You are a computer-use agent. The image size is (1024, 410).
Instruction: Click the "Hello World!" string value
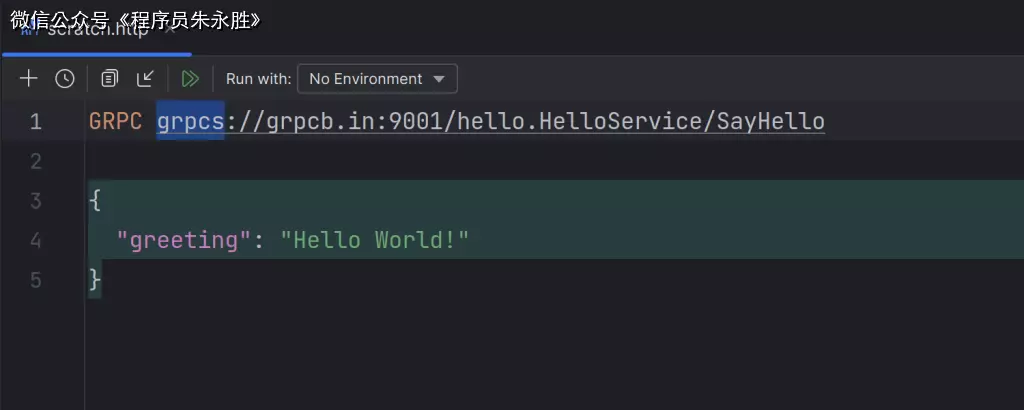click(374, 240)
